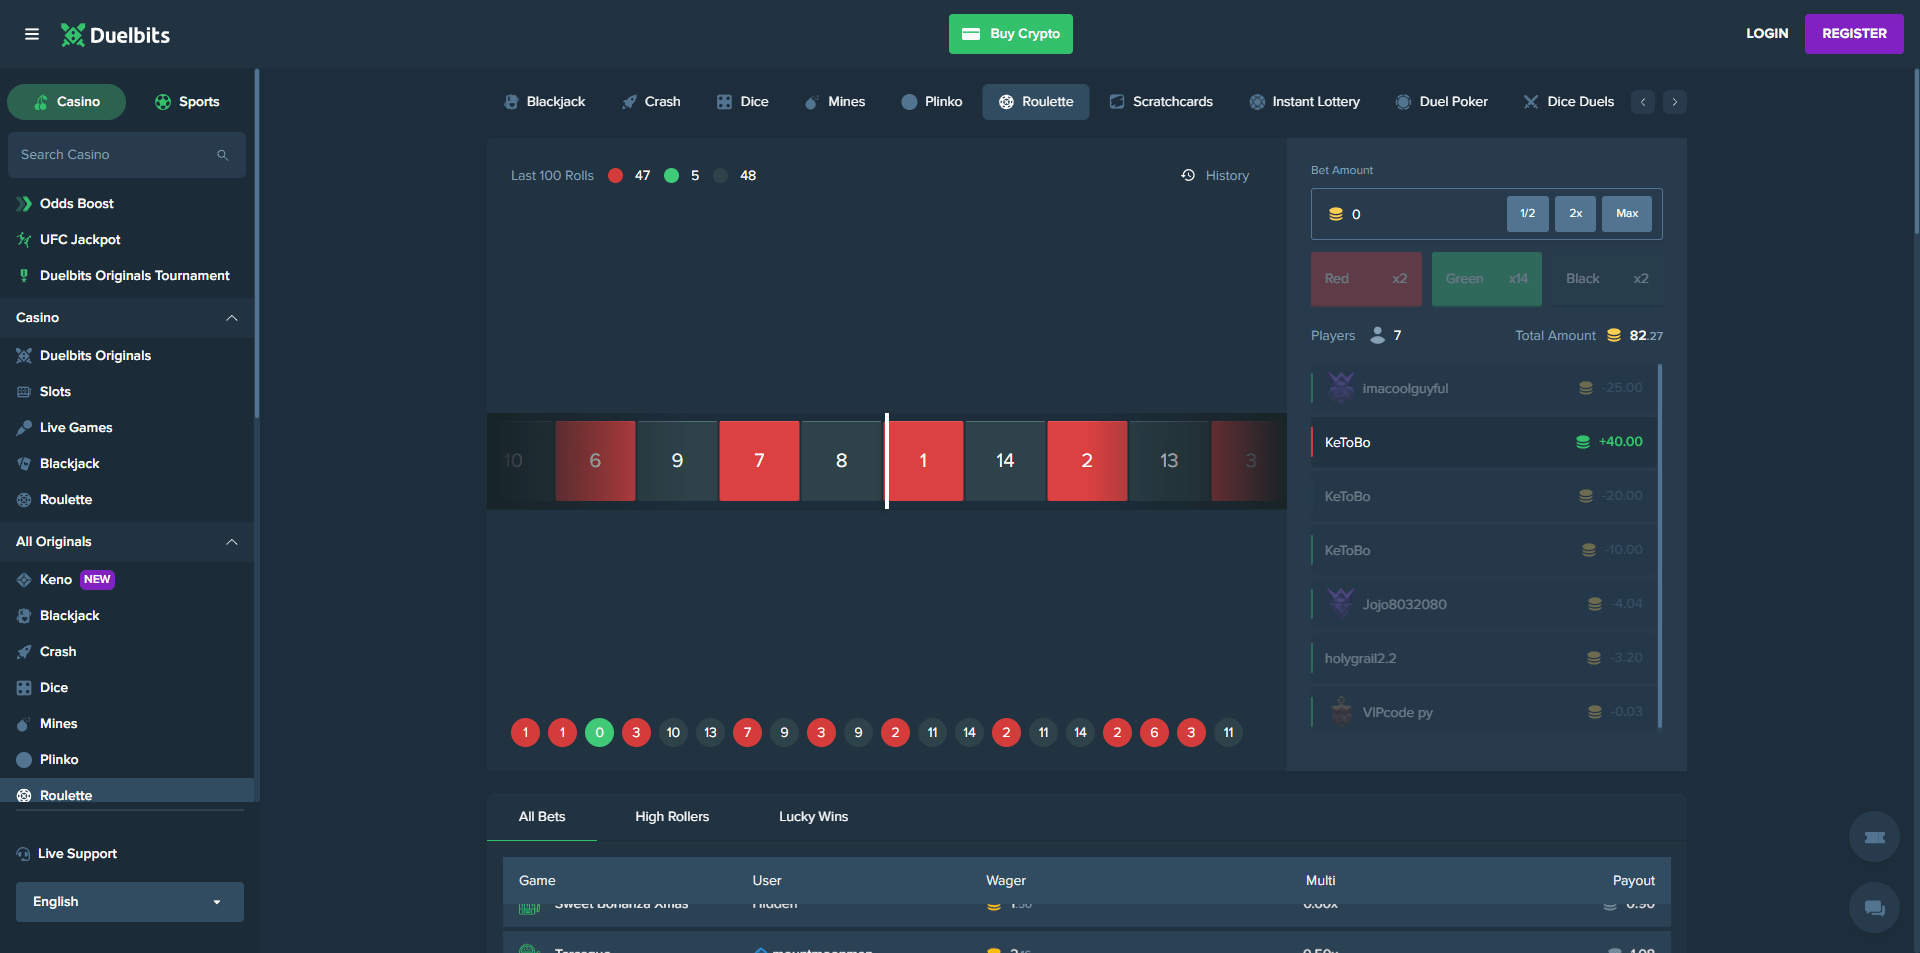Click the LOGIN link
Screen dimensions: 1920x953
(1767, 34)
